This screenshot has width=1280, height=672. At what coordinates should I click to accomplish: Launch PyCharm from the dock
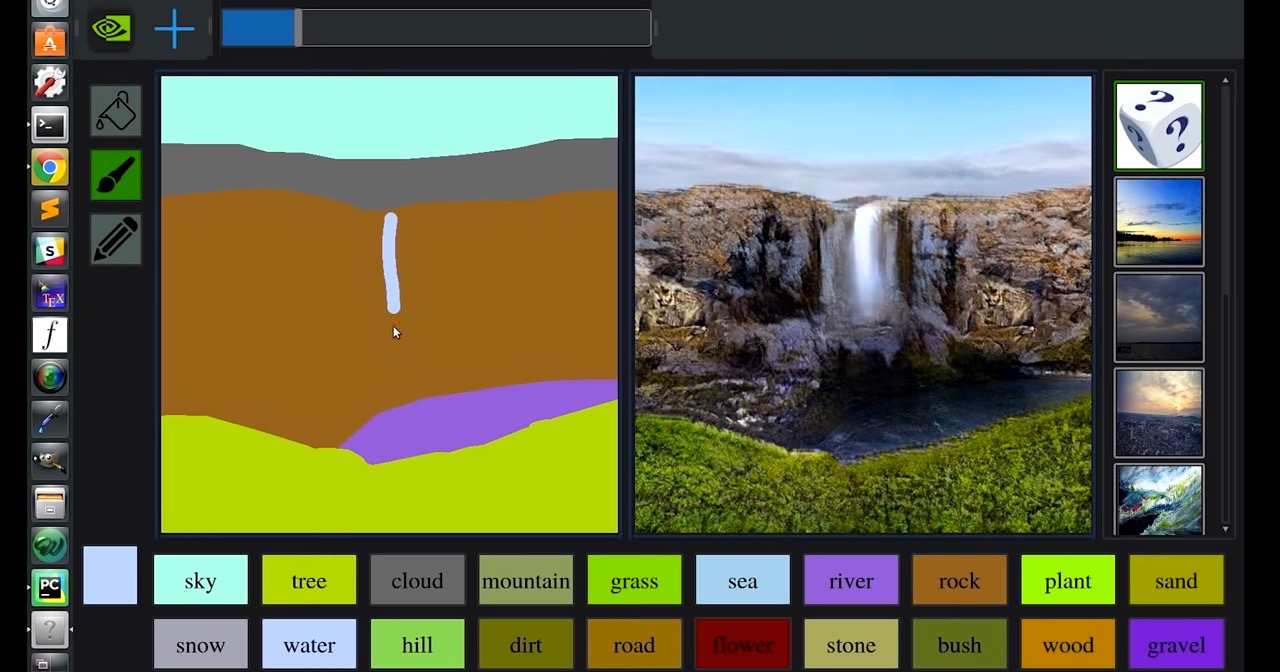click(49, 587)
